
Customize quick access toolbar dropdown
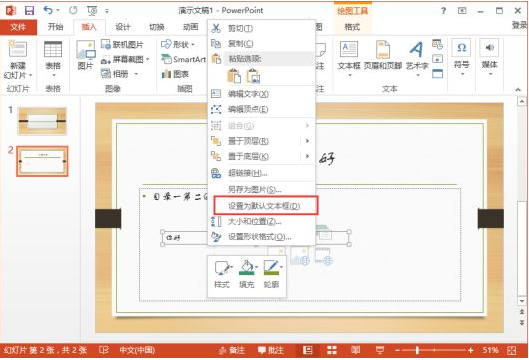pos(107,11)
